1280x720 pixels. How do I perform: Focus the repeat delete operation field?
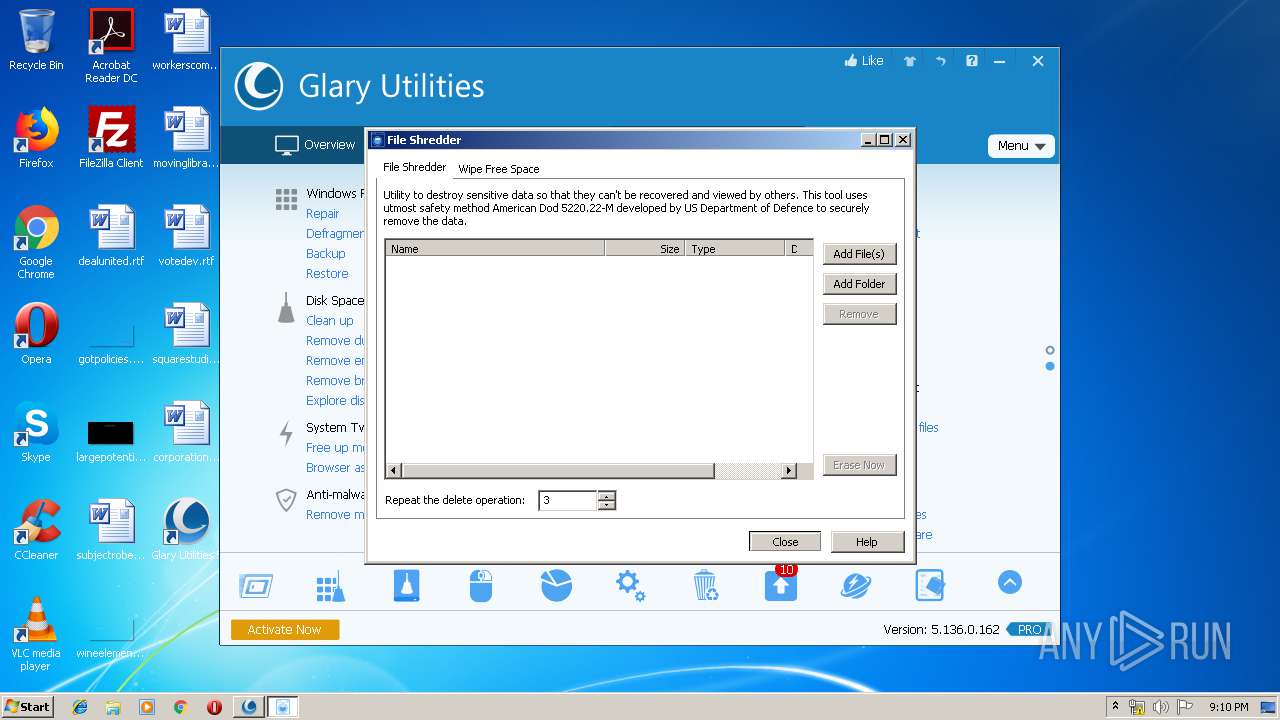coord(567,500)
